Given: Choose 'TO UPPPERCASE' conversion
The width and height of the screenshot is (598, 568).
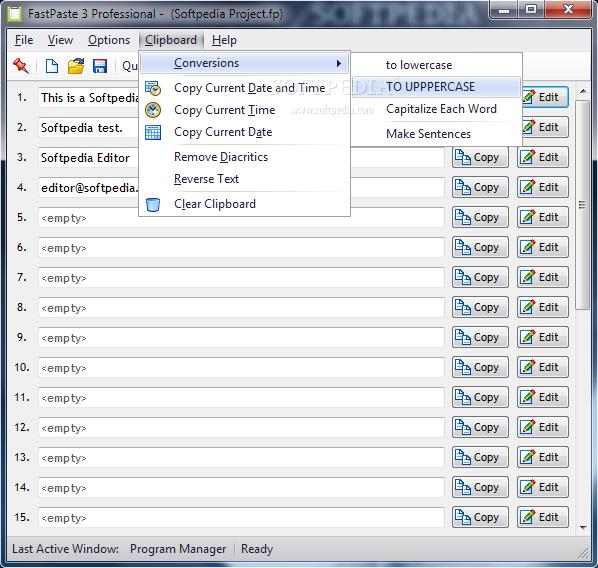Looking at the screenshot, I should [x=436, y=87].
